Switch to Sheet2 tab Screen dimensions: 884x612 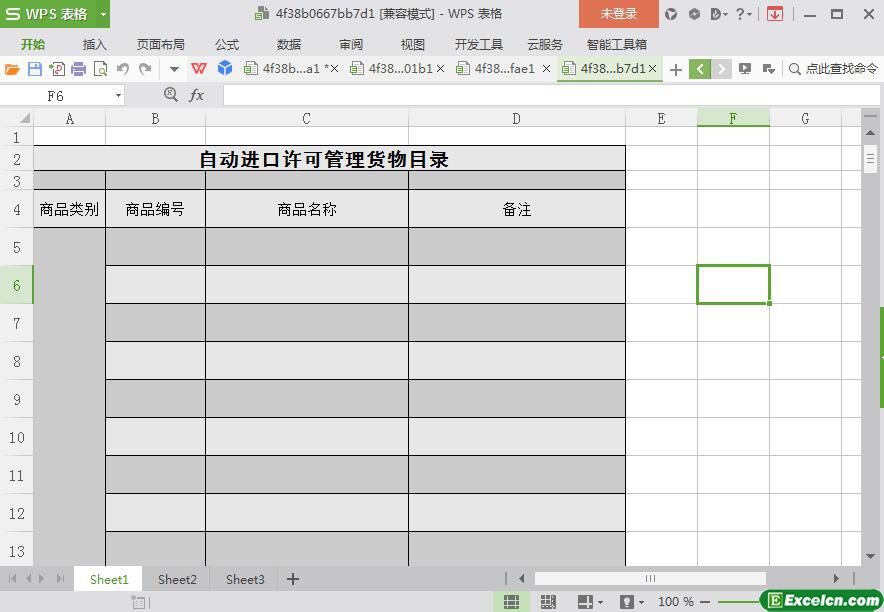click(177, 579)
